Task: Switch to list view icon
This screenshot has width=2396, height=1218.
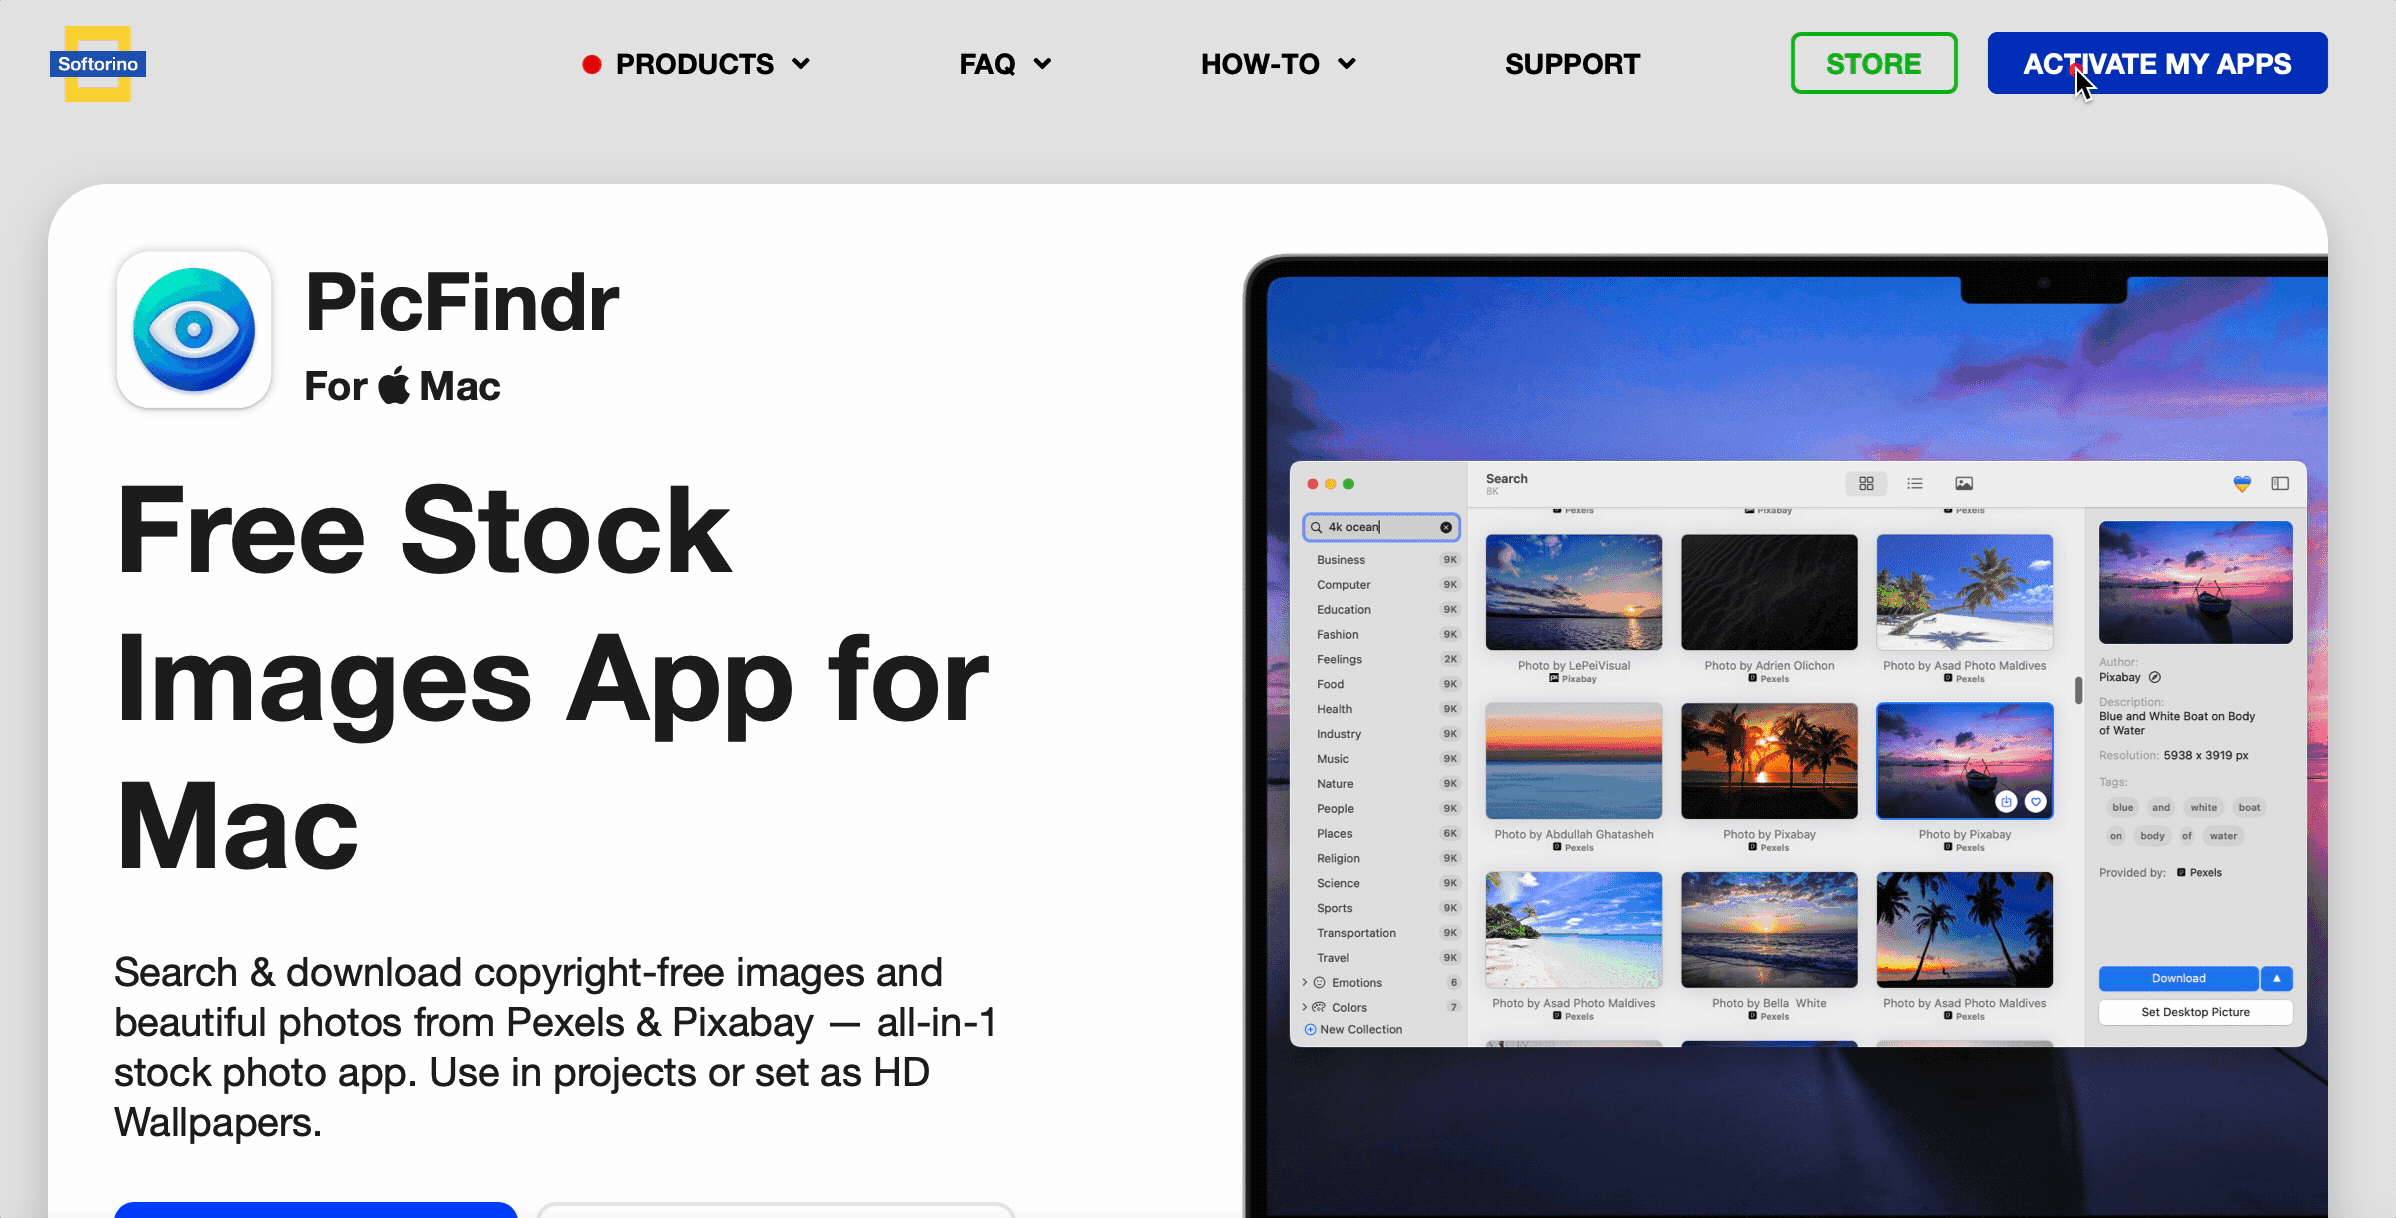Action: (1915, 484)
